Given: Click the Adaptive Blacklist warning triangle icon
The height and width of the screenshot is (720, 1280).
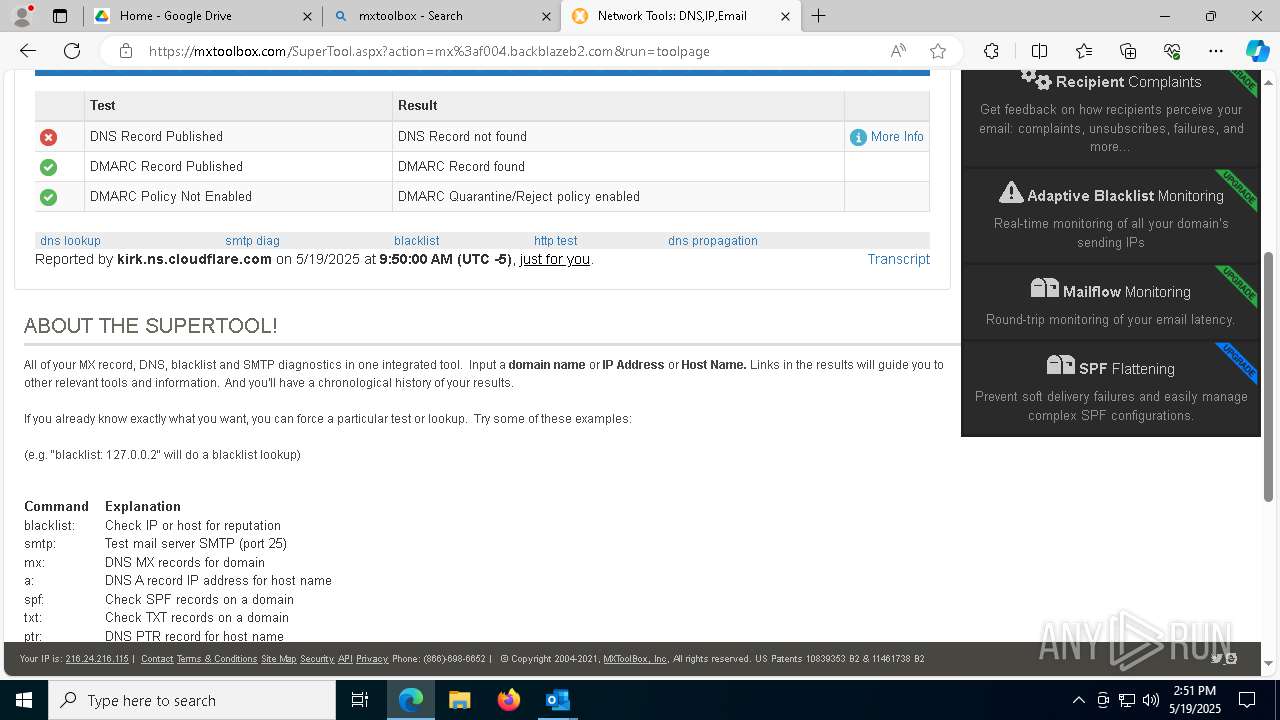Looking at the screenshot, I should tap(1011, 193).
